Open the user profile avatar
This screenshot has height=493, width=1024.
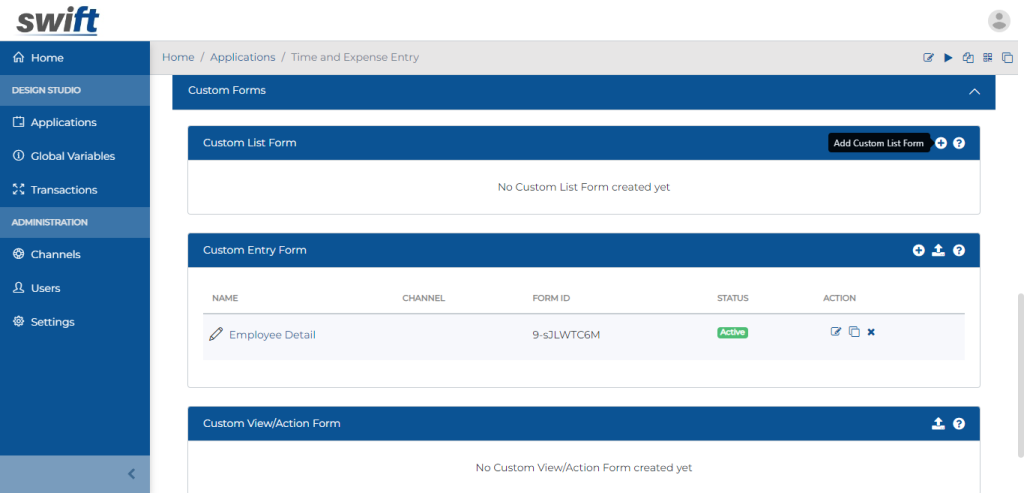pyautogui.click(x=998, y=21)
